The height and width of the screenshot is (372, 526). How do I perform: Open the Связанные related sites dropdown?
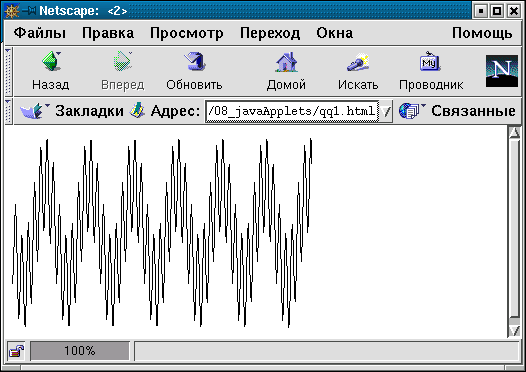pyautogui.click(x=457, y=111)
